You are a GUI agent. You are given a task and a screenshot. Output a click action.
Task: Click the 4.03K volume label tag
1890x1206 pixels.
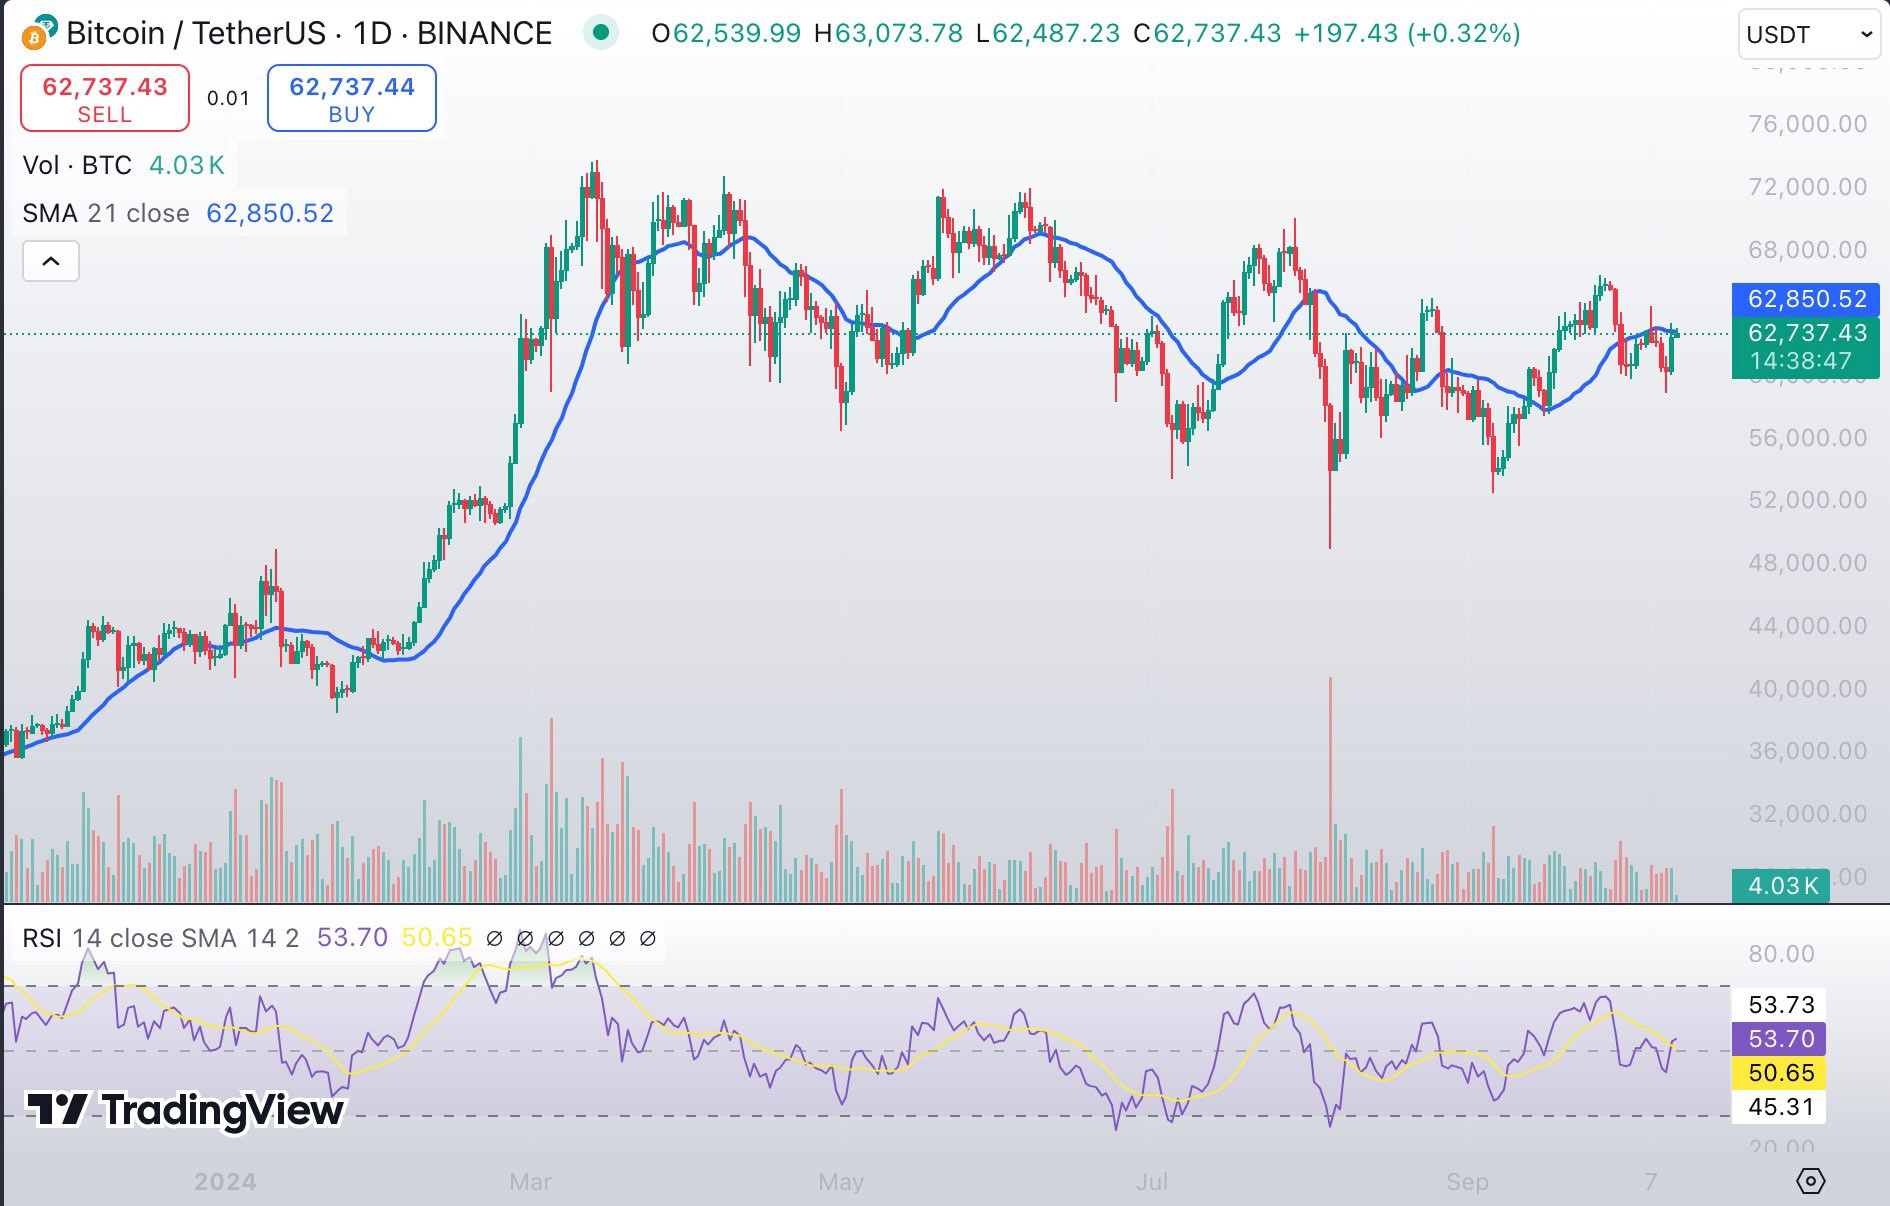(1781, 885)
